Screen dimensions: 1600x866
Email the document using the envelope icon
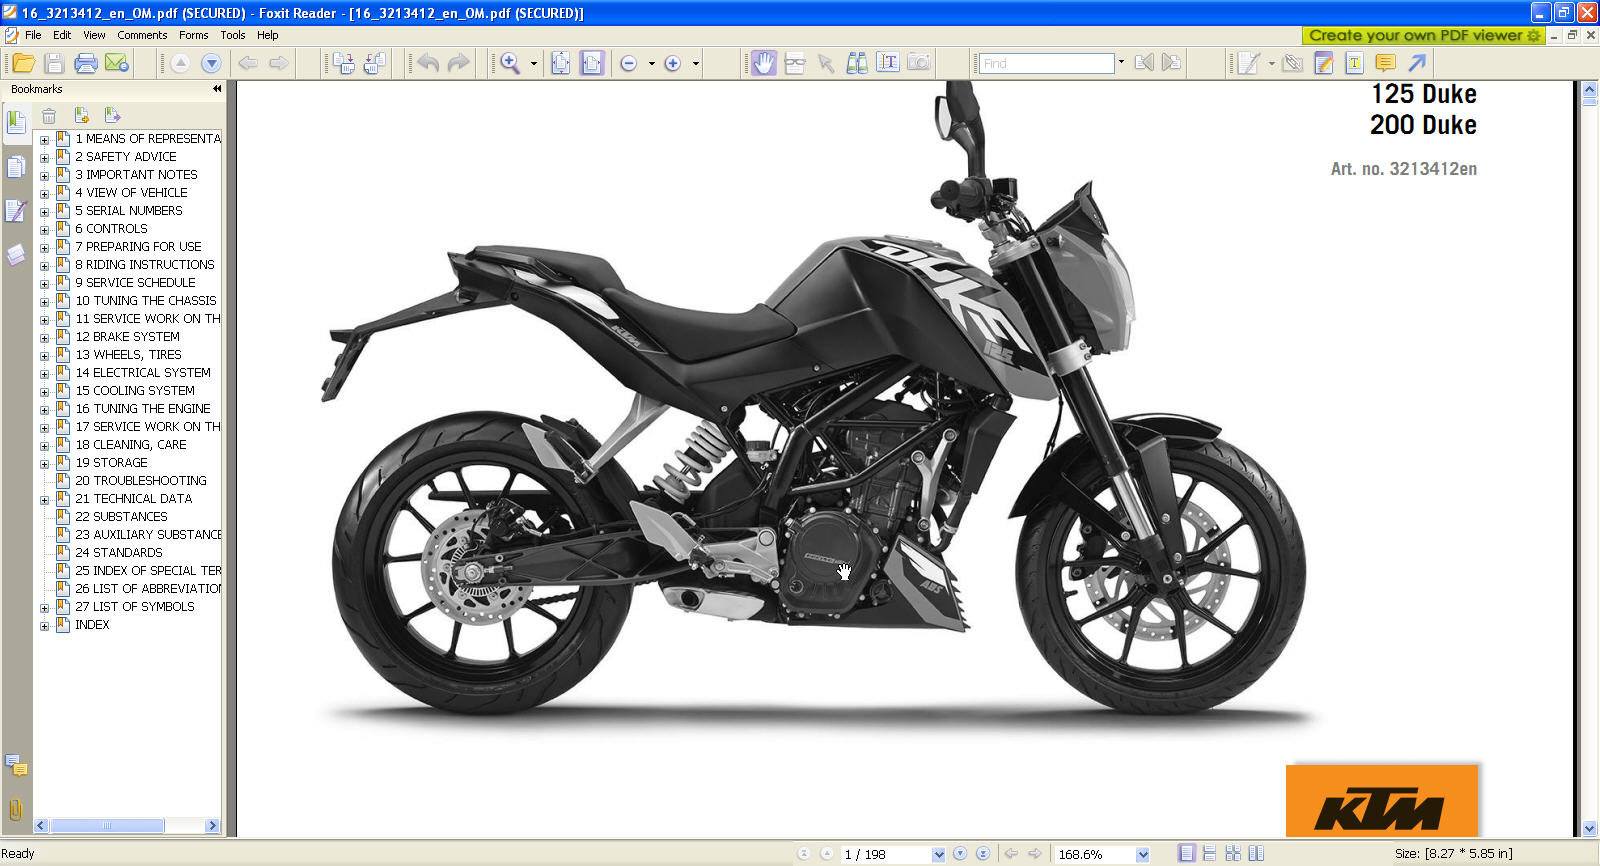tap(117, 63)
